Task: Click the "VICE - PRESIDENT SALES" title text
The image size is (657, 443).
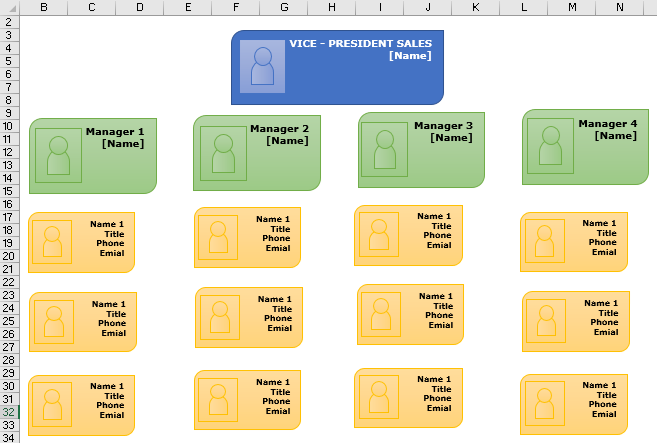Action: pos(360,44)
